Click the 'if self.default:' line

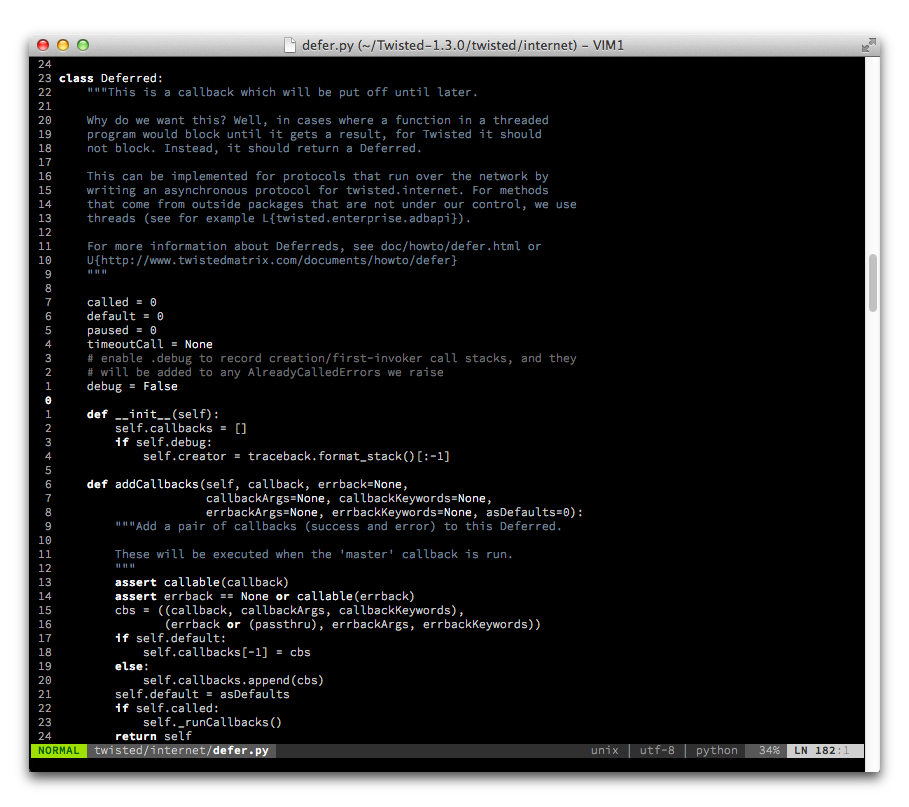tap(170, 638)
